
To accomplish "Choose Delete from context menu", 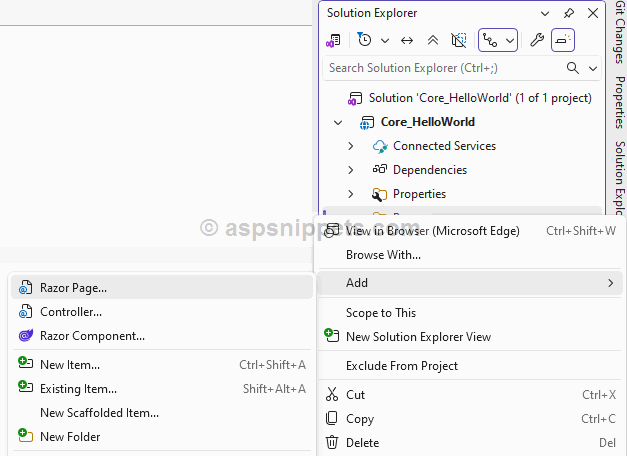I will [470, 443].
